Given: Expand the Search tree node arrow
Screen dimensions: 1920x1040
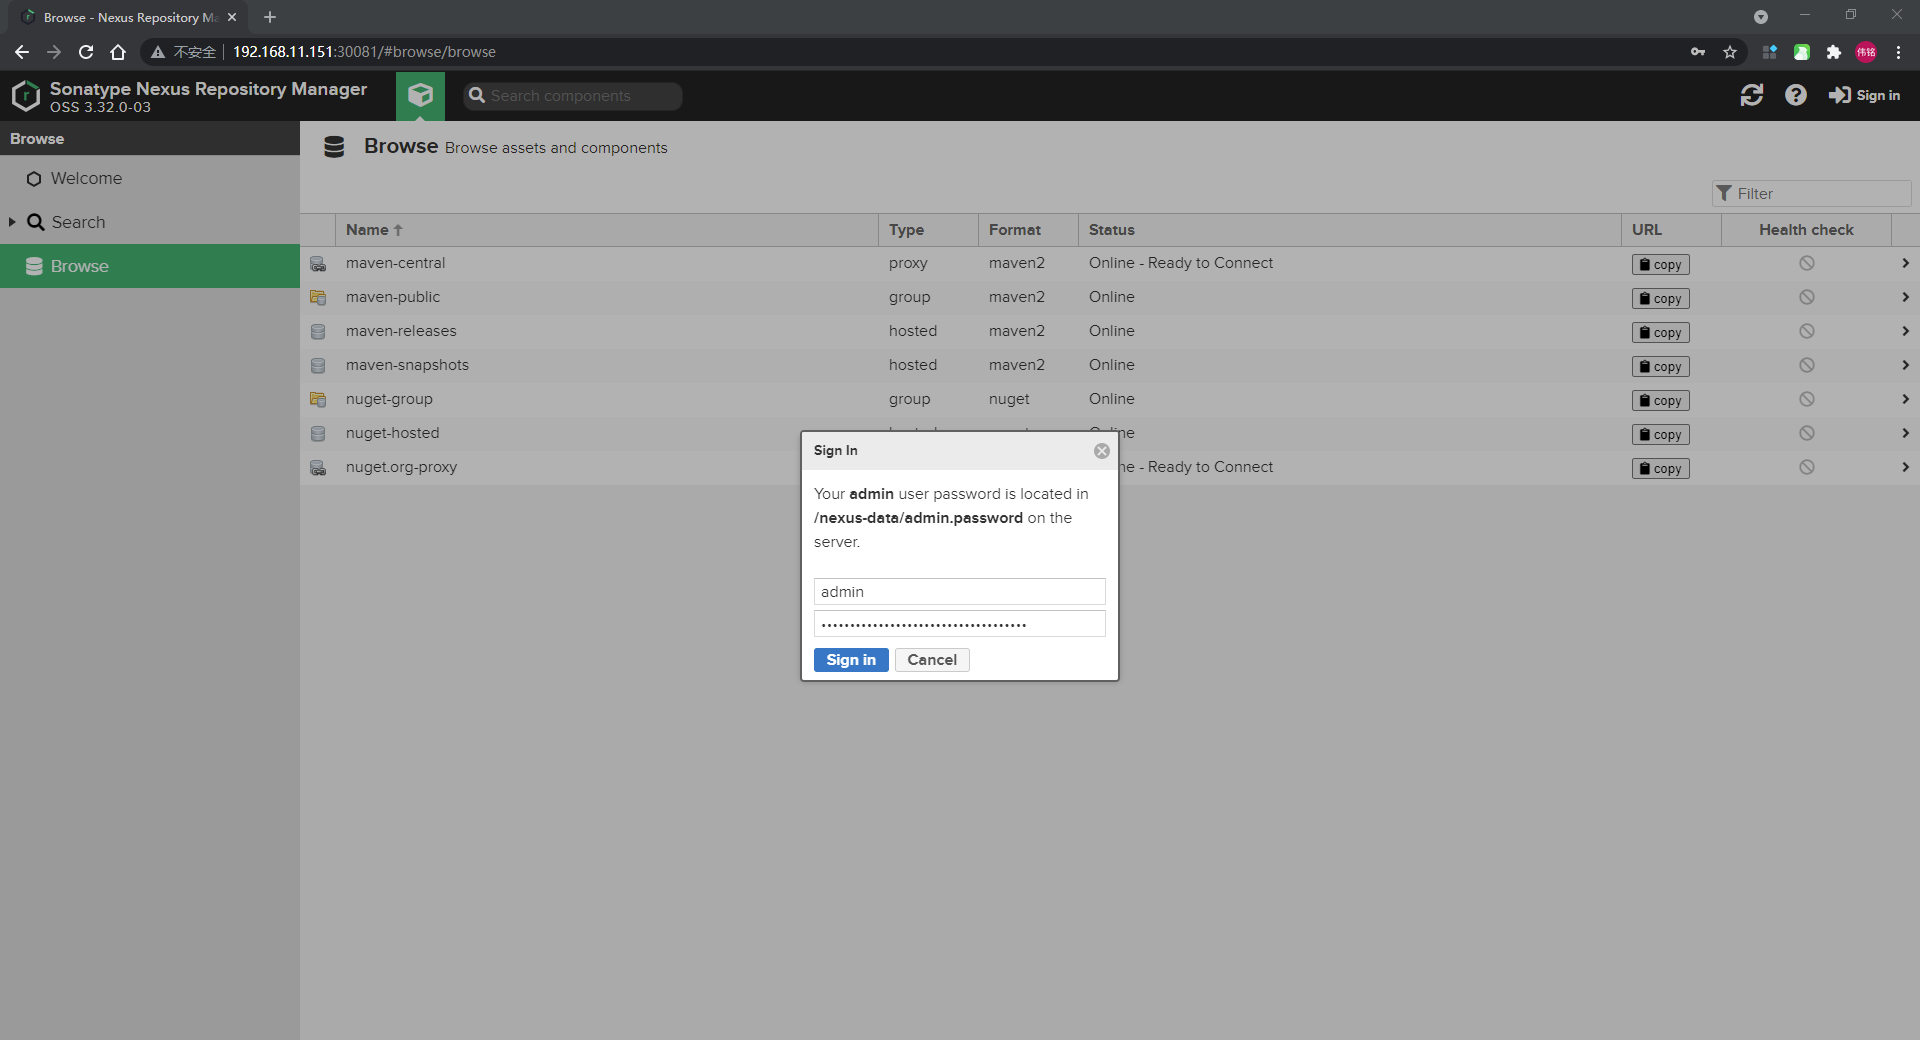Looking at the screenshot, I should tap(12, 222).
